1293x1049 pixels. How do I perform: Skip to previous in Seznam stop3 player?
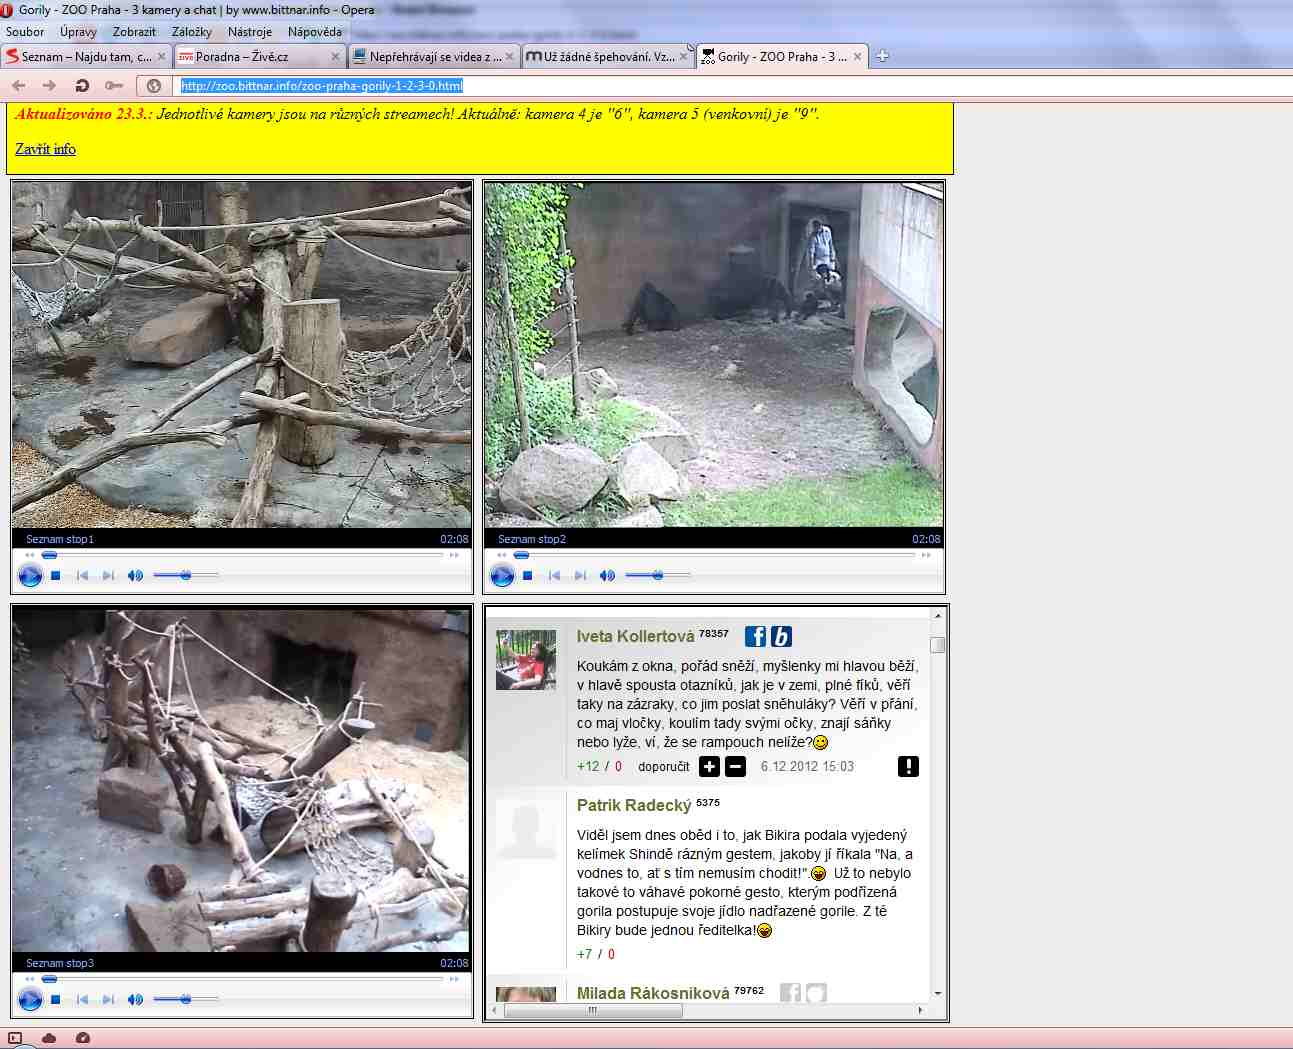[82, 999]
